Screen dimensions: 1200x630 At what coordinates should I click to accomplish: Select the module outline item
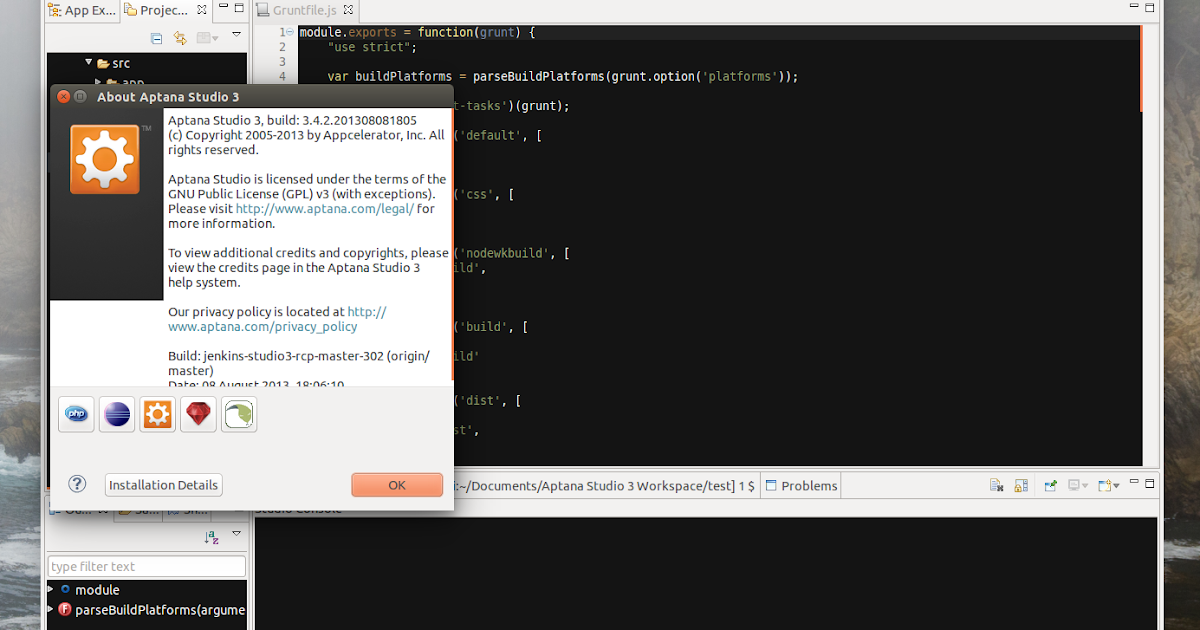click(97, 590)
